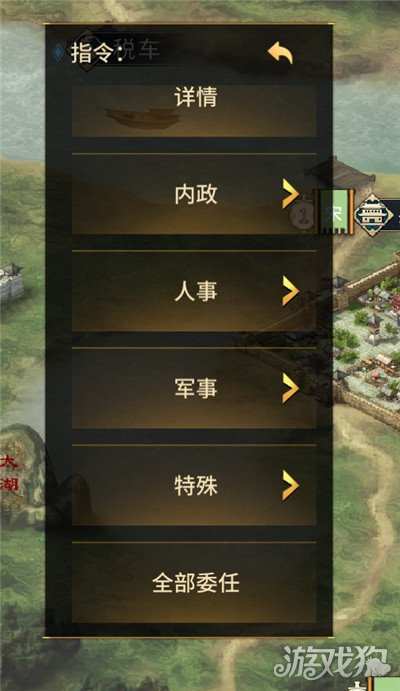Open the 人事 personnel menu
400x691 pixels.
click(x=194, y=291)
